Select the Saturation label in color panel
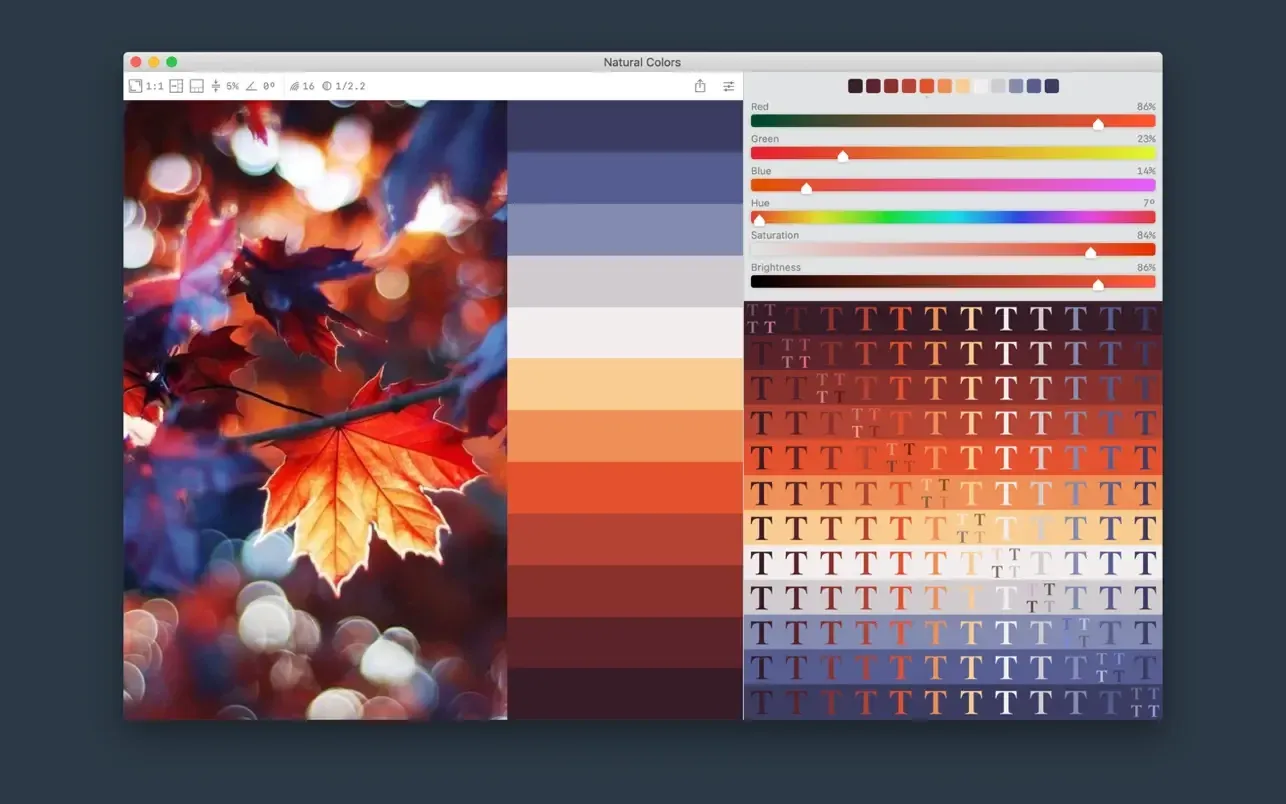Screen dimensions: 1286x804 tap(774, 235)
